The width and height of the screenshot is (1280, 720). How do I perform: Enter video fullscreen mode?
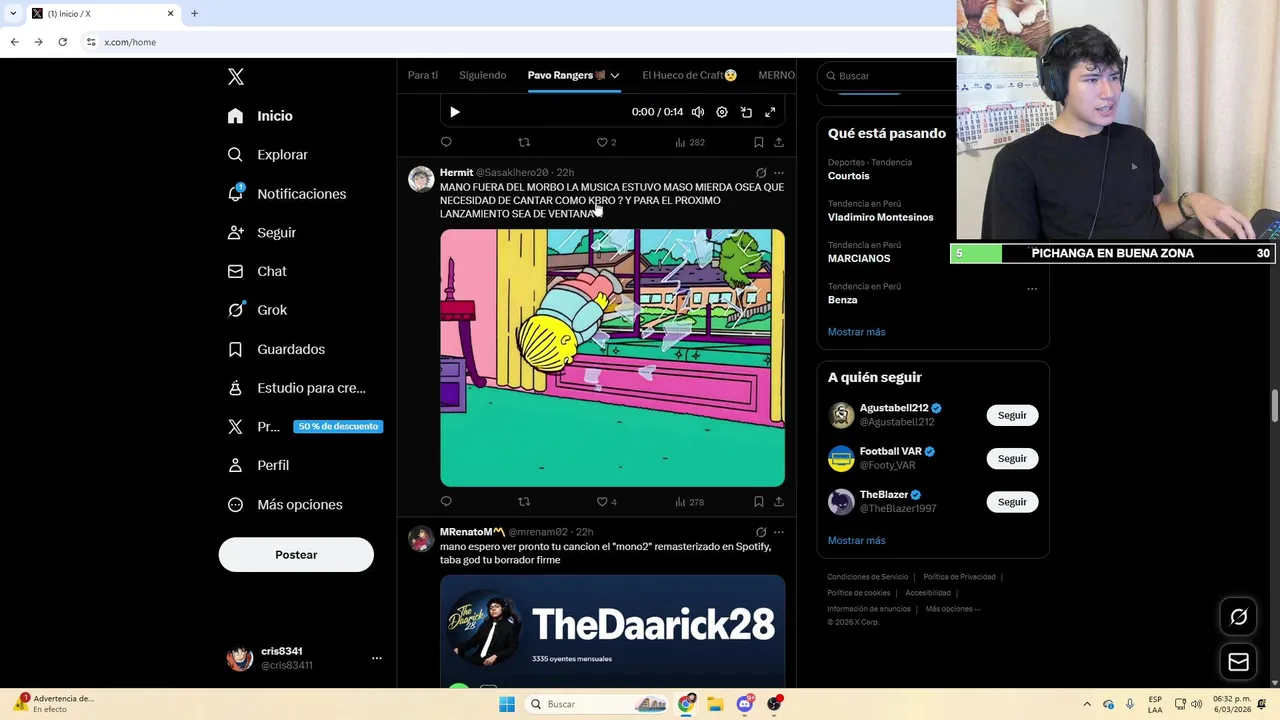click(x=770, y=112)
